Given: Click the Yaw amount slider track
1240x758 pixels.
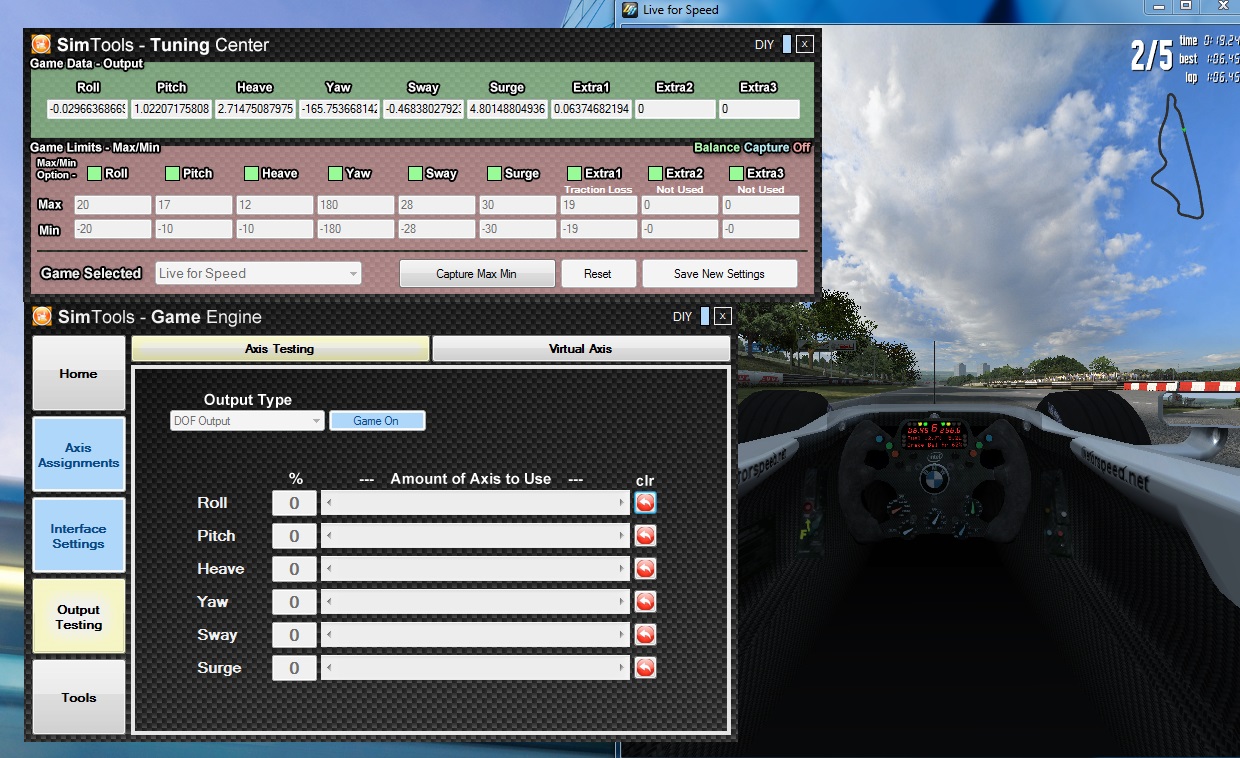Looking at the screenshot, I should click(476, 602).
